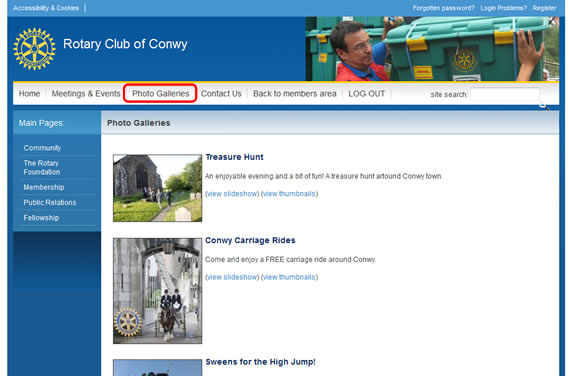View slideshow for Treasure Hunt
The image size is (570, 376).
(232, 194)
